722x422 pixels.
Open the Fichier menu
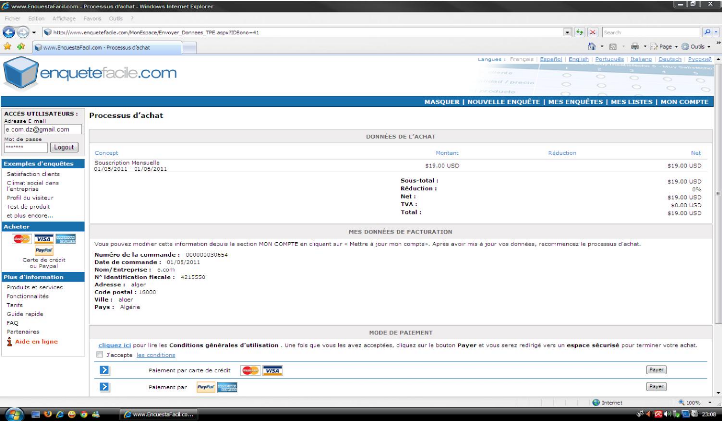point(12,18)
